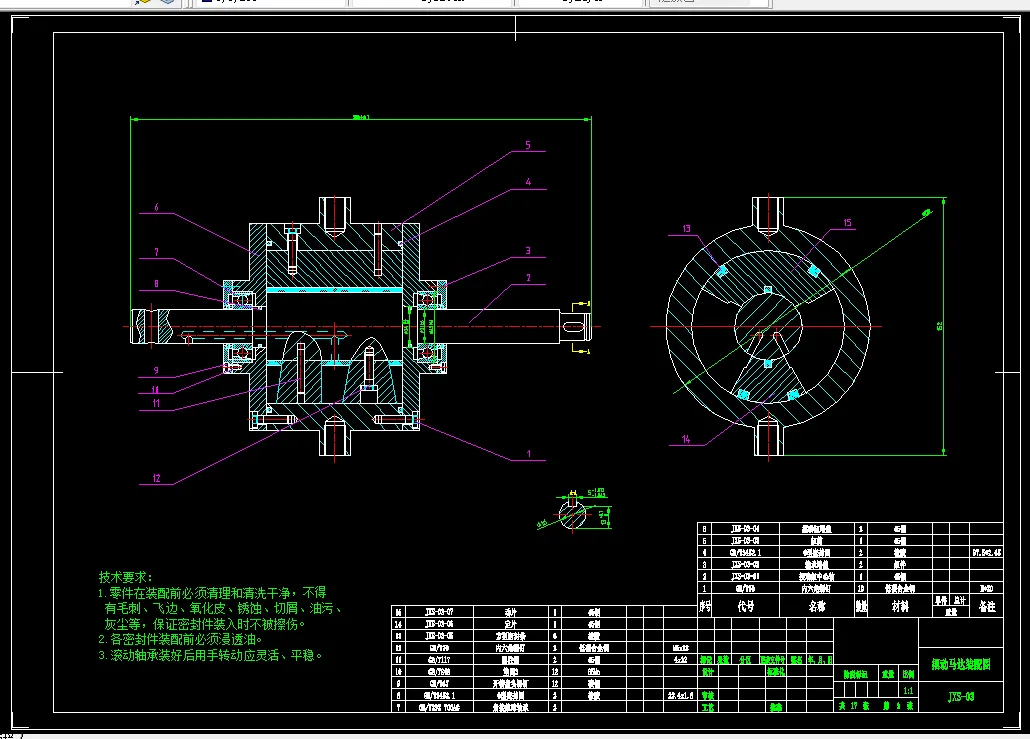Click part balloon number 12
This screenshot has height=739, width=1030.
pos(156,478)
